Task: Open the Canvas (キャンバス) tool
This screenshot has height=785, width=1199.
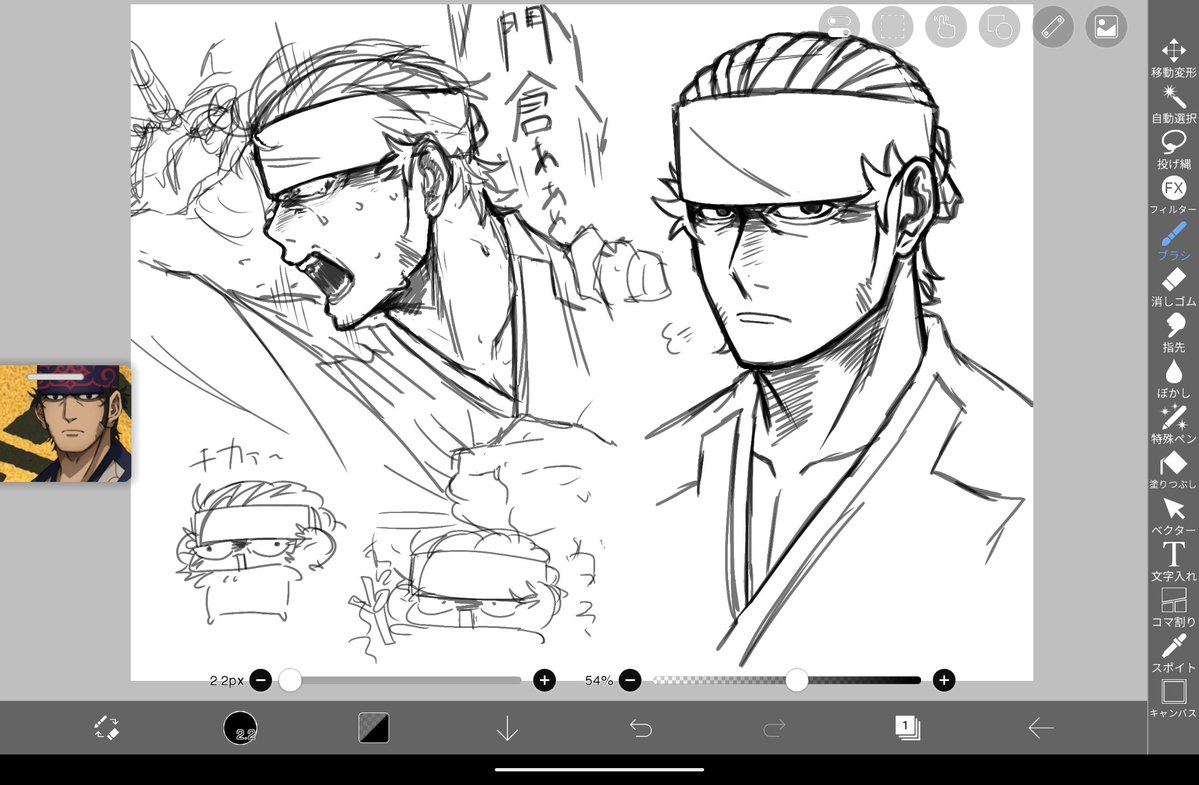Action: point(1173,699)
